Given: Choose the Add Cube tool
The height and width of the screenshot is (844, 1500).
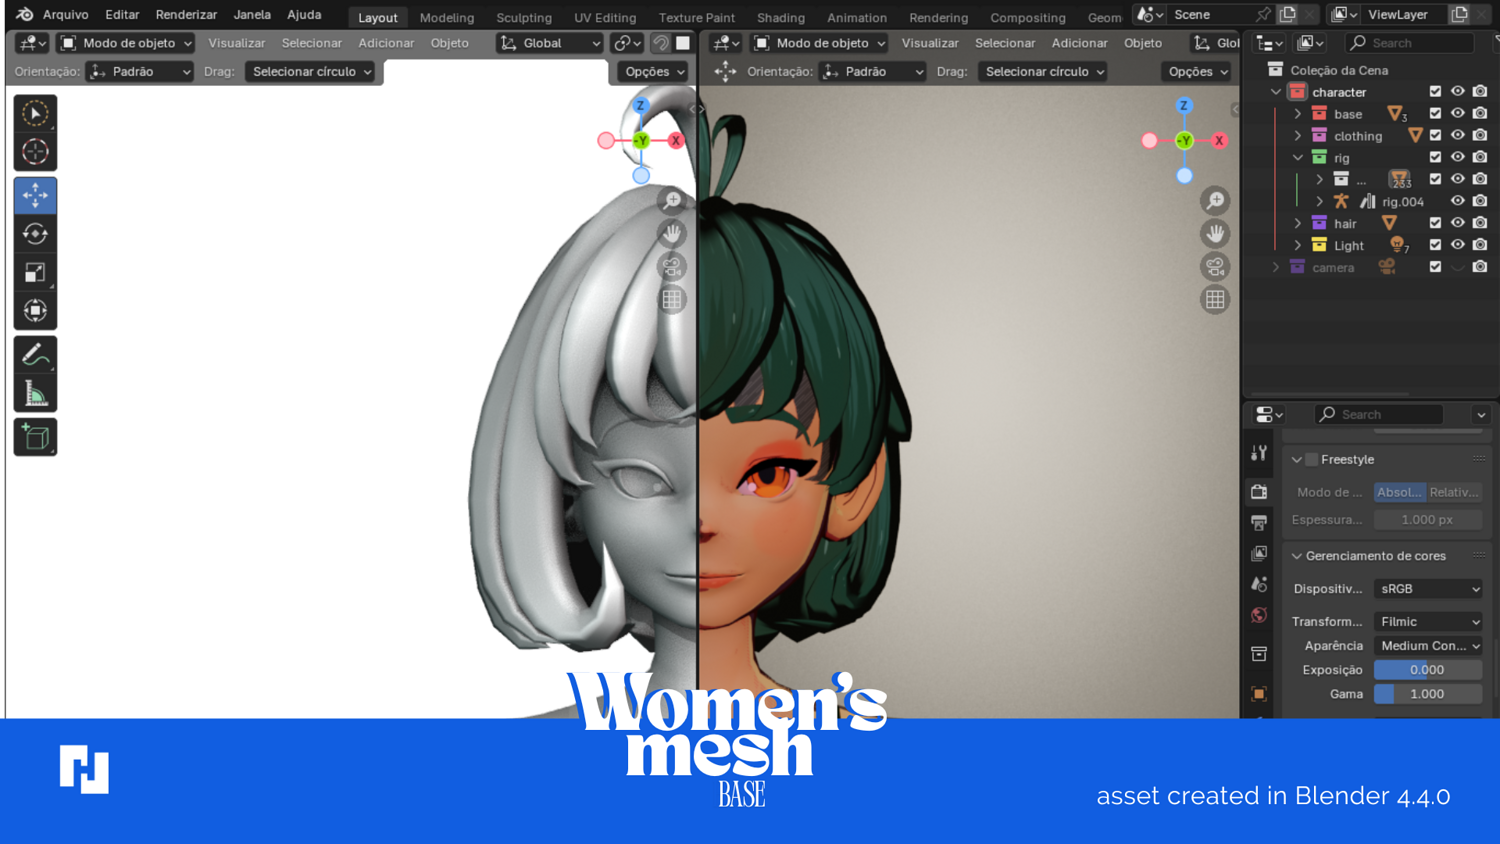Looking at the screenshot, I should pos(35,437).
